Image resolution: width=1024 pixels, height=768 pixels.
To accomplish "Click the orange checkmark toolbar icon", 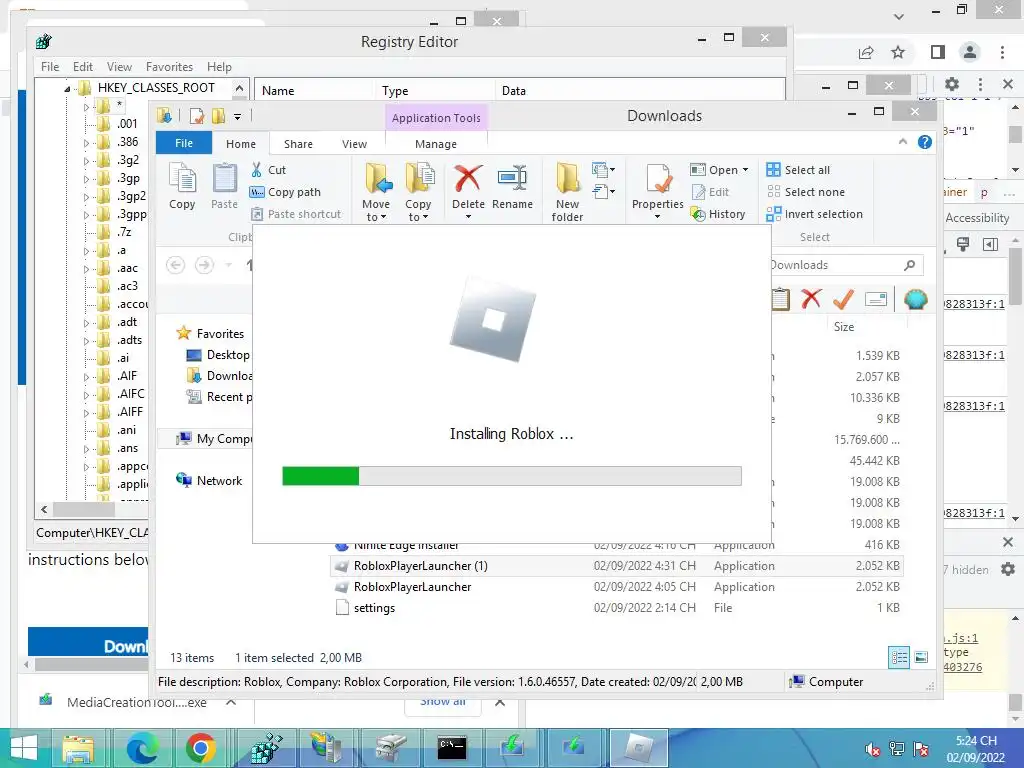I will pyautogui.click(x=843, y=299).
